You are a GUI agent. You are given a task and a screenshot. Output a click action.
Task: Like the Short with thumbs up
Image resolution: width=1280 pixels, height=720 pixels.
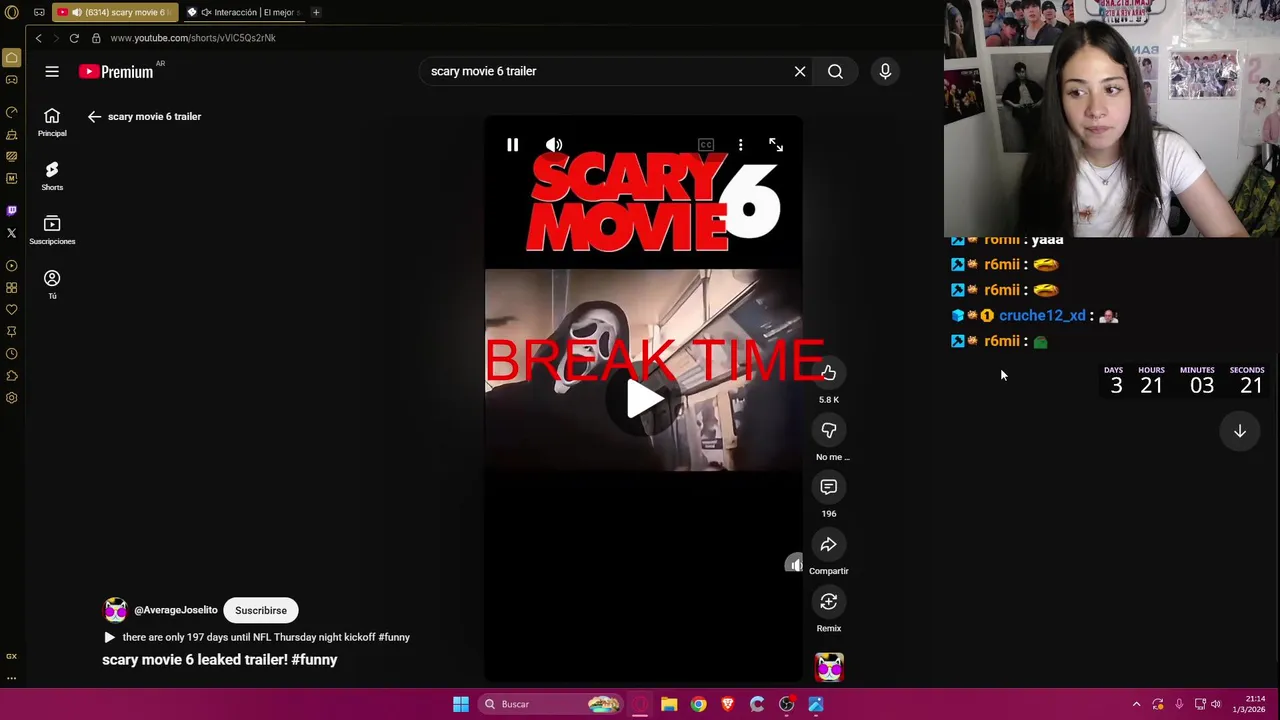point(829,373)
